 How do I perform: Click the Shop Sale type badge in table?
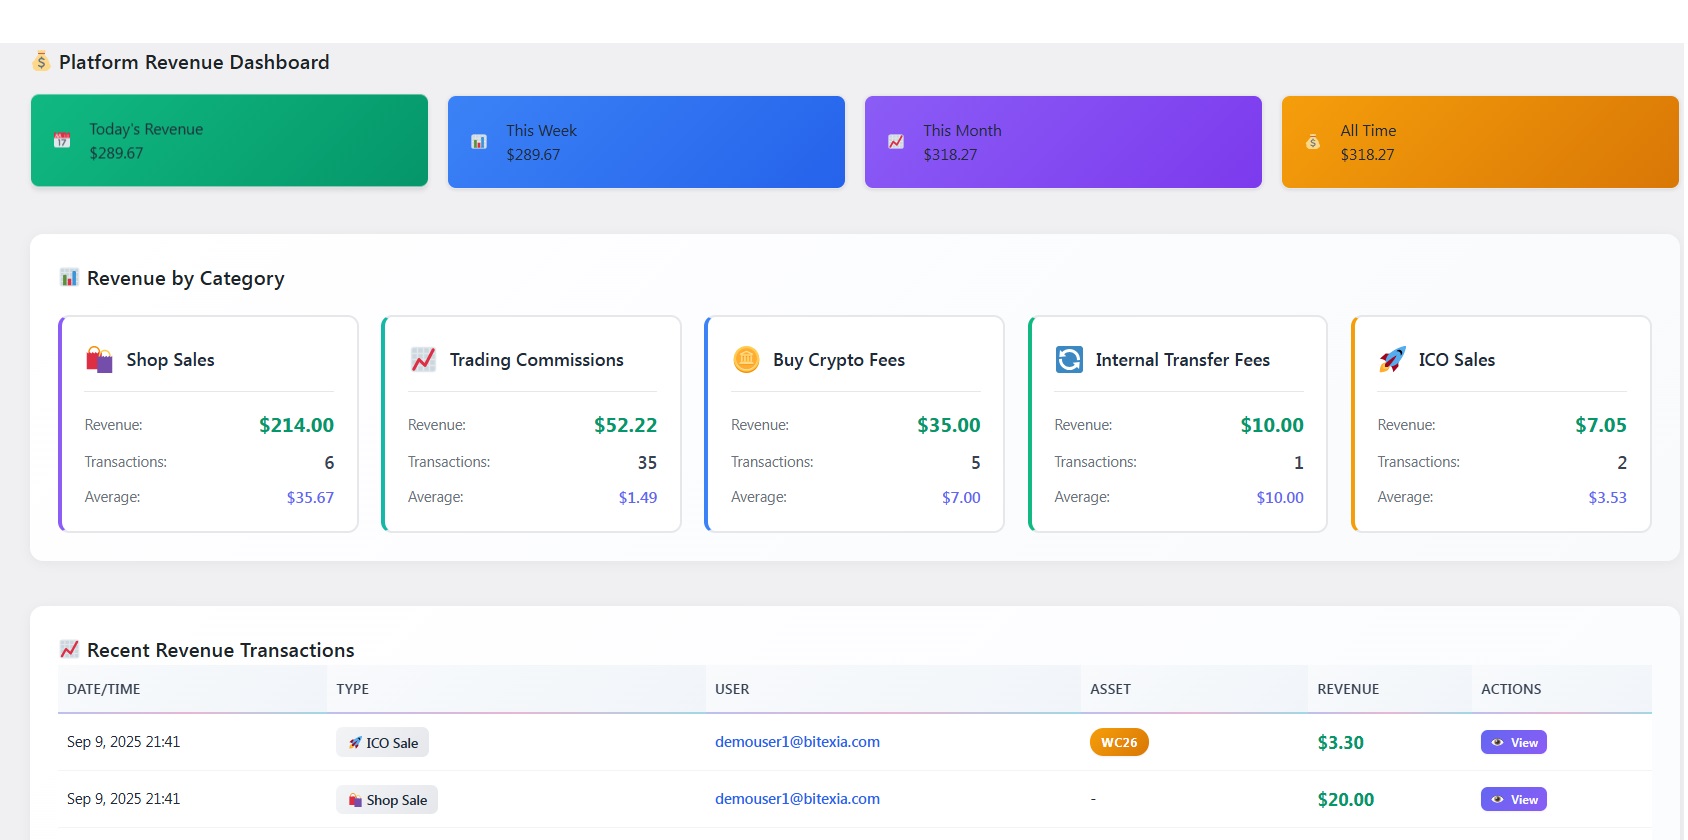tap(387, 800)
